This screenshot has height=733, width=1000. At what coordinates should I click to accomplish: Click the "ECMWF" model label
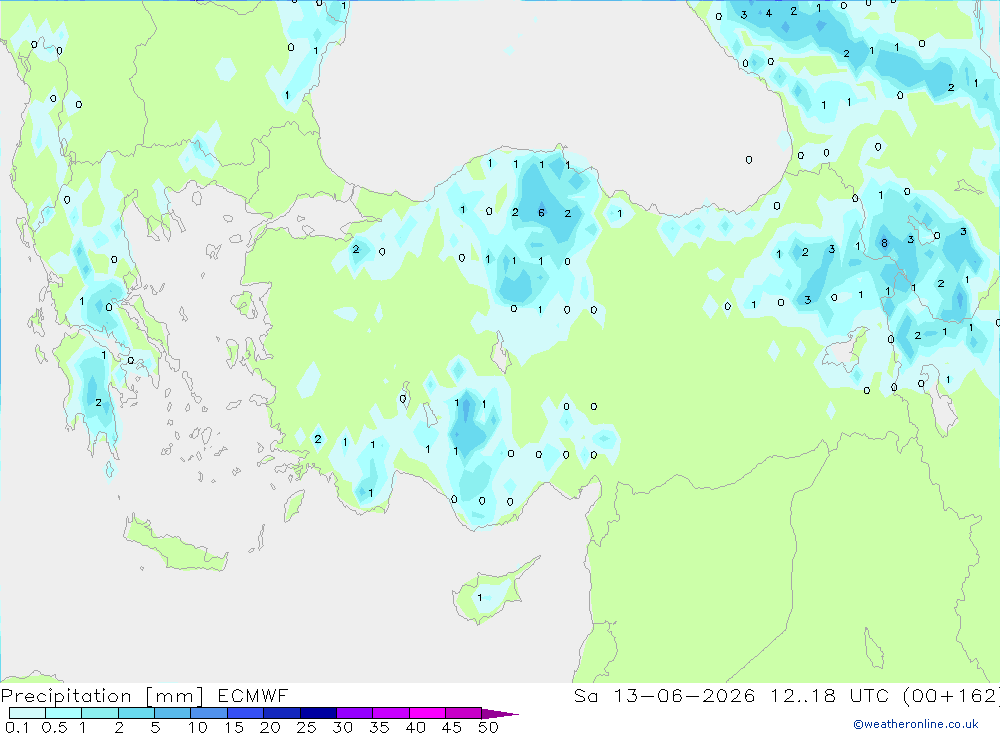pos(253,695)
